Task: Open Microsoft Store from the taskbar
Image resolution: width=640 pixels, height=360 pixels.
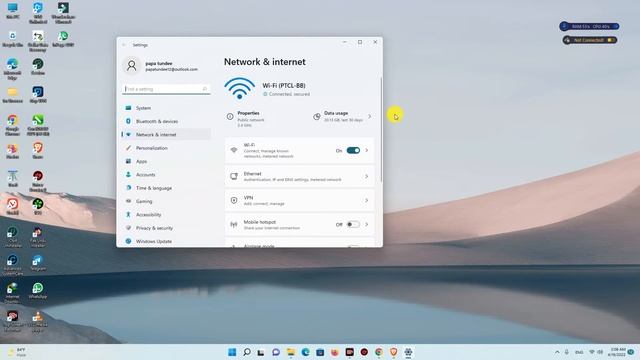Action: click(x=320, y=352)
